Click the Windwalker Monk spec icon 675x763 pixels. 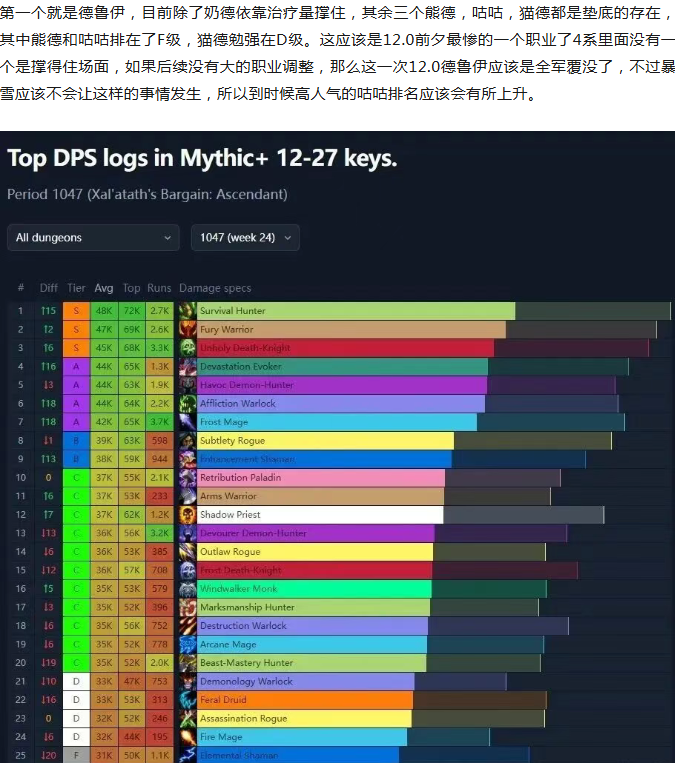click(x=187, y=589)
